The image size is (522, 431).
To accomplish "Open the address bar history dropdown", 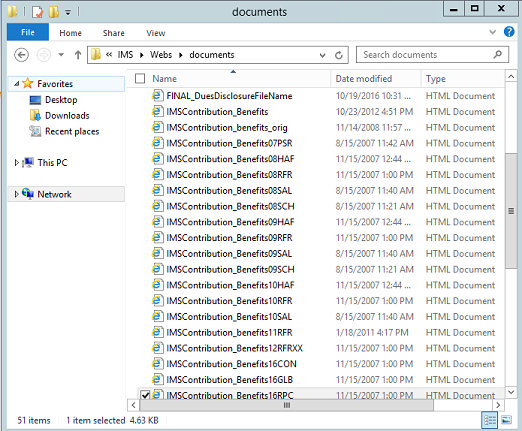I will (x=322, y=55).
